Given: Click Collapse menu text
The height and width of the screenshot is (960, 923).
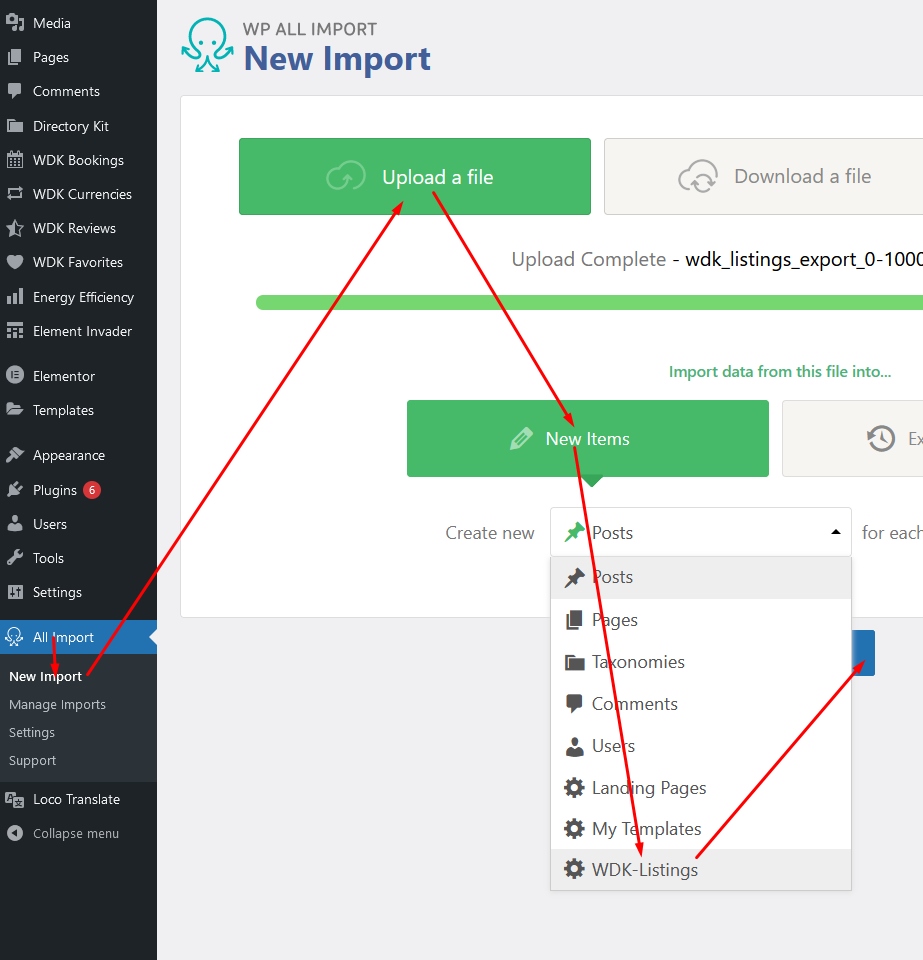Looking at the screenshot, I should pyautogui.click(x=76, y=833).
